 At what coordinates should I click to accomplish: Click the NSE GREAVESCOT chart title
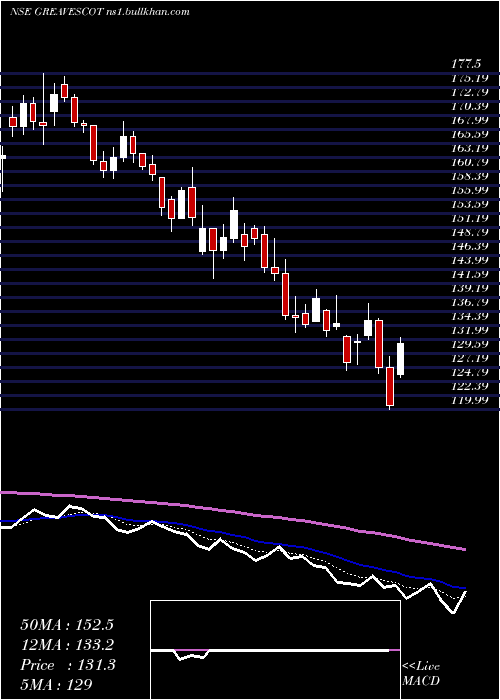click(100, 11)
